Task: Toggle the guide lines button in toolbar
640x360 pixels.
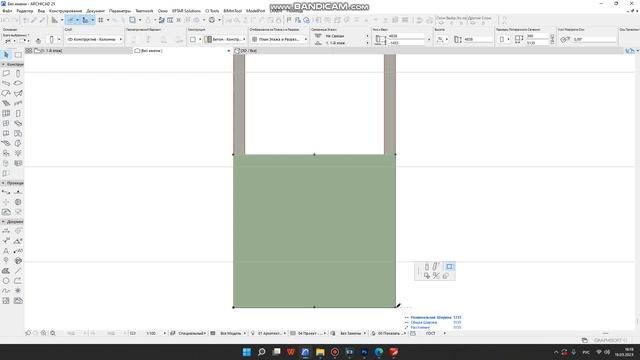Action: 71,20
